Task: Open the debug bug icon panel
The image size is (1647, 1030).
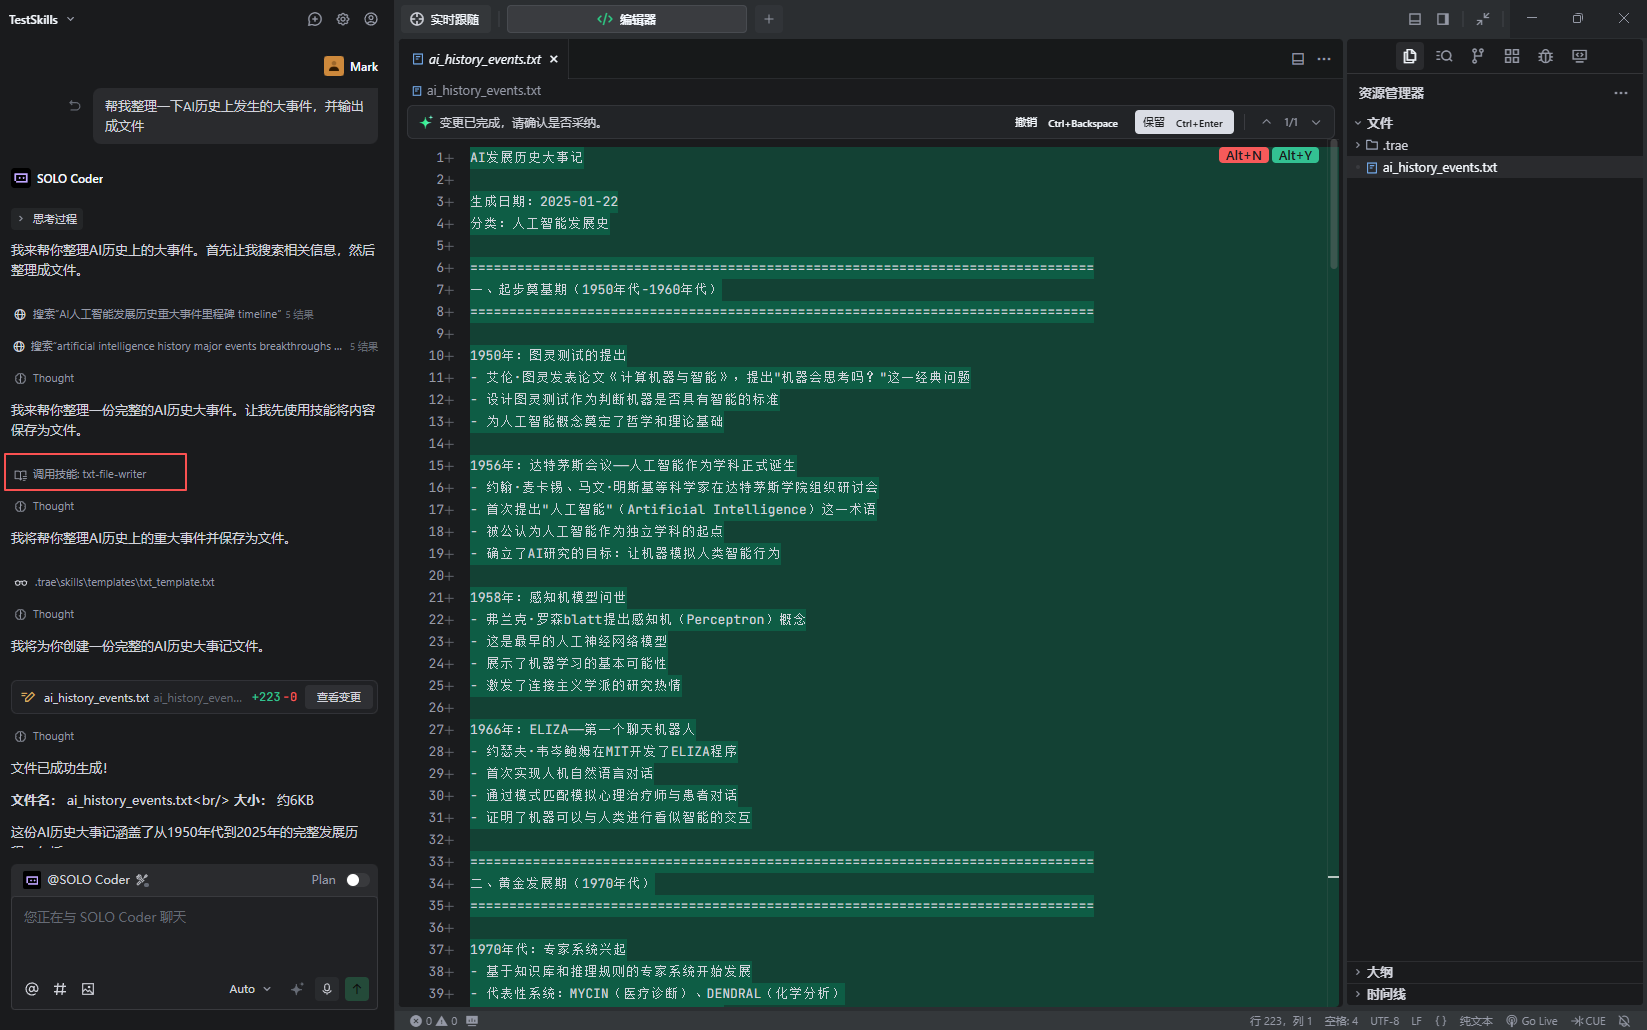Action: (1545, 56)
